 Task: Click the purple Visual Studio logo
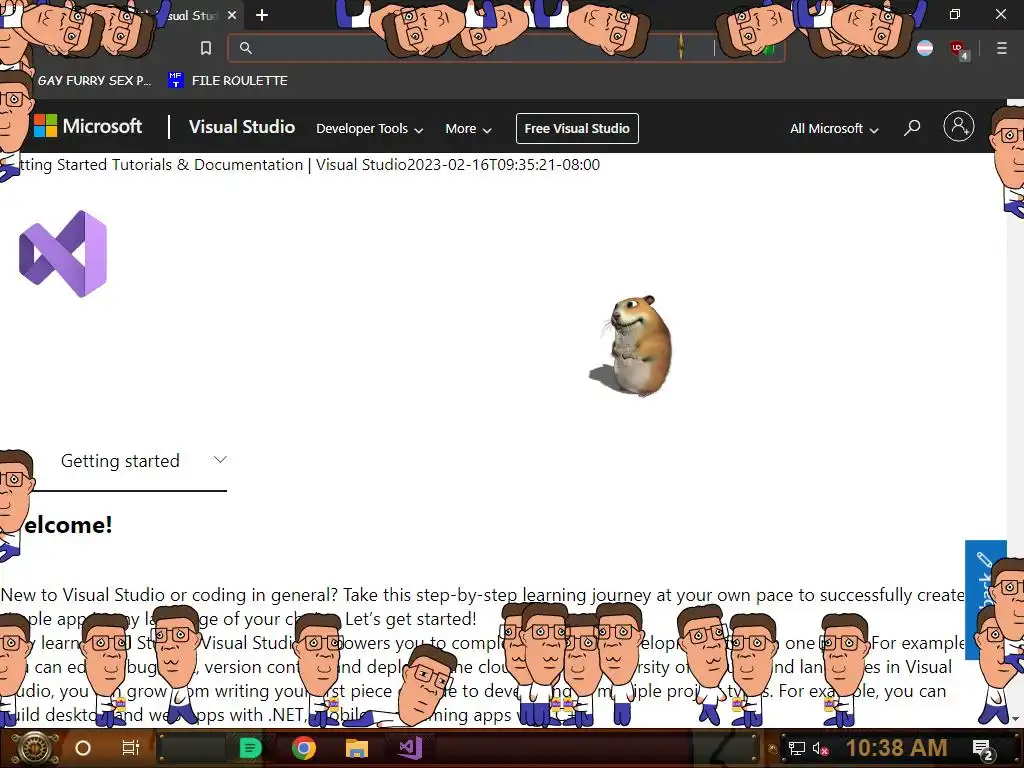click(x=63, y=254)
